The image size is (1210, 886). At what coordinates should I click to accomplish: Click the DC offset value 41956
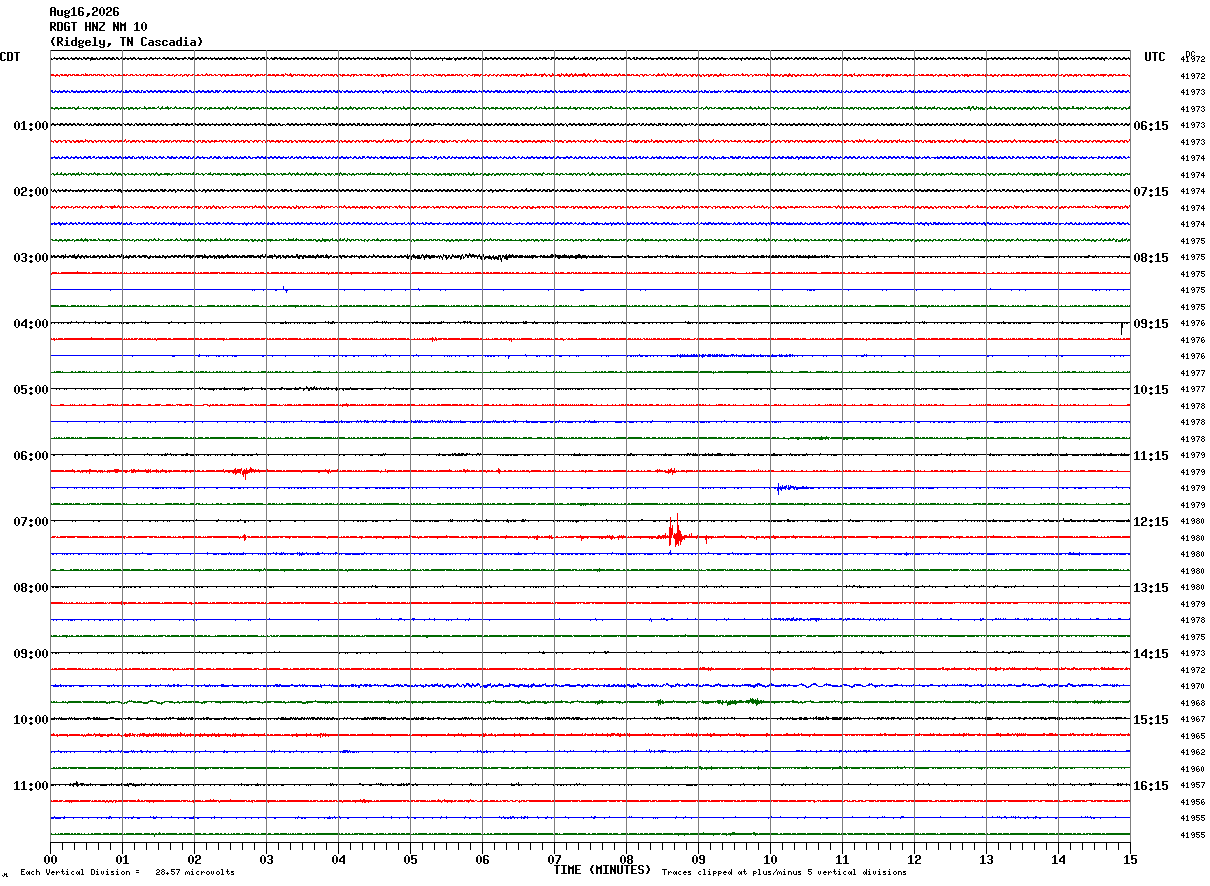1192,802
